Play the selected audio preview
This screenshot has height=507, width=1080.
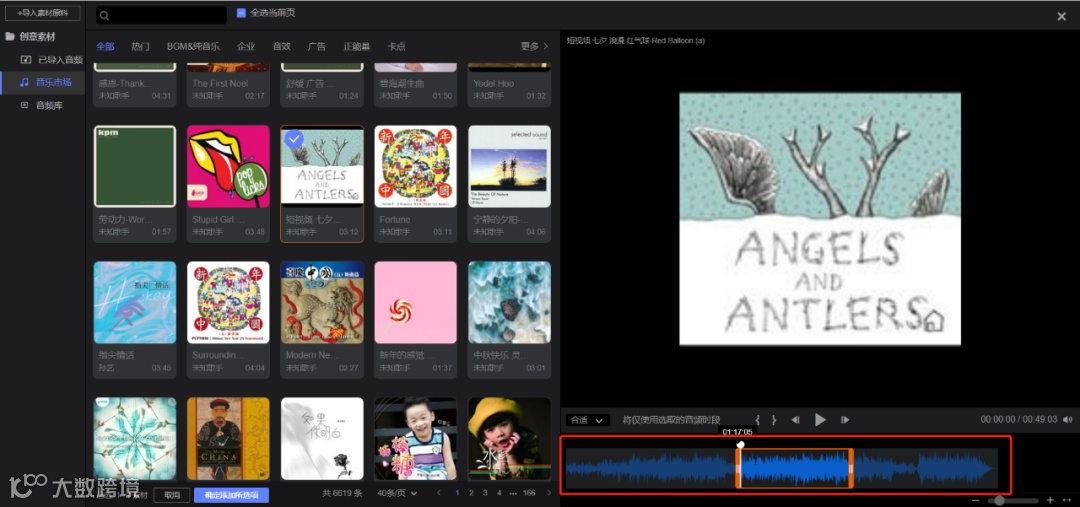(x=820, y=420)
